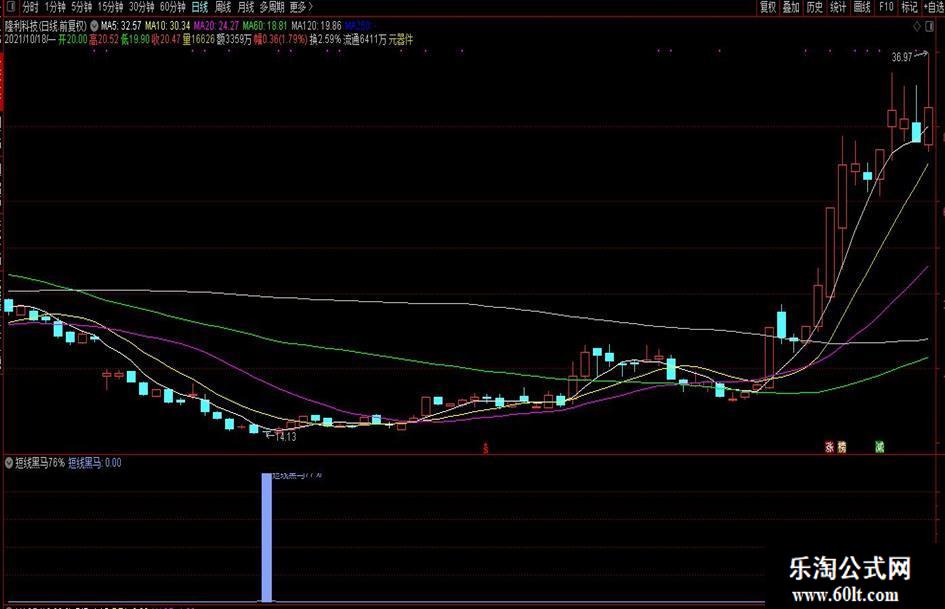Screen dimensions: 945x609
Task: Switch to 月线 monthly chart
Action: (x=246, y=7)
